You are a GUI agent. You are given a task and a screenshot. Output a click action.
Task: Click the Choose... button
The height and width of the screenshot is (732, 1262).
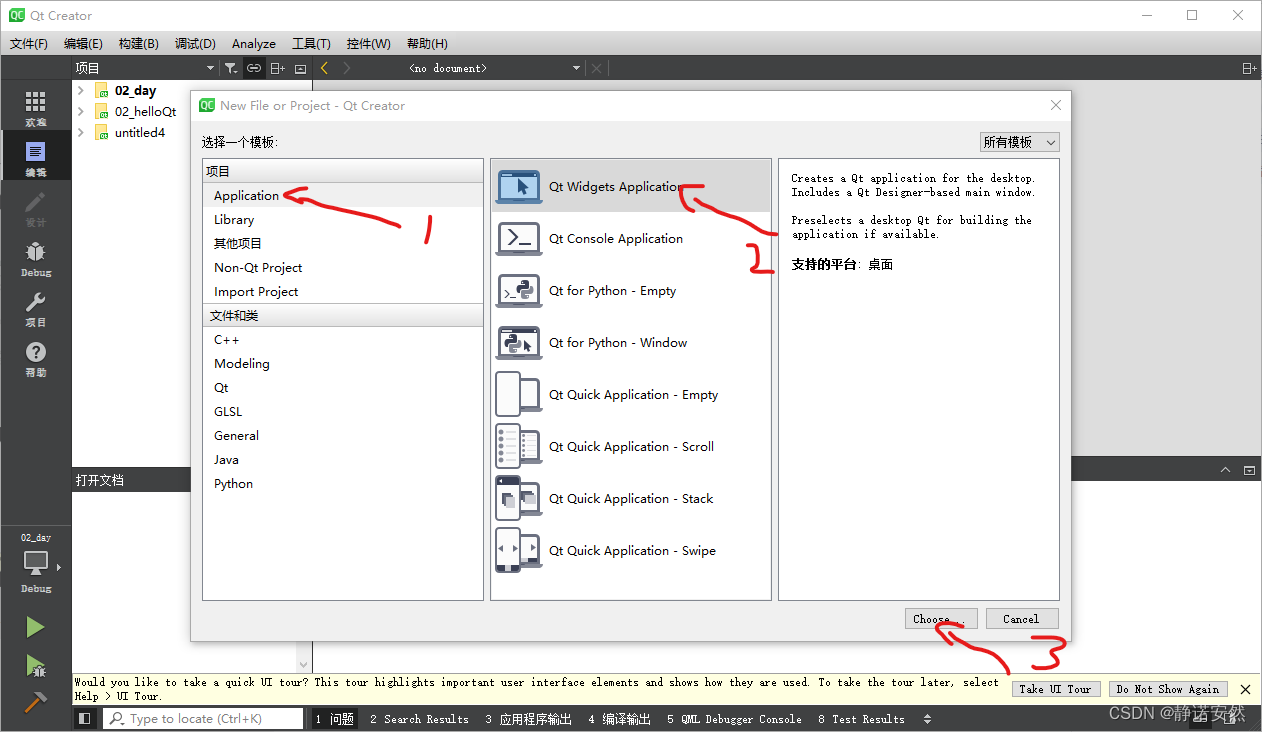tap(941, 619)
